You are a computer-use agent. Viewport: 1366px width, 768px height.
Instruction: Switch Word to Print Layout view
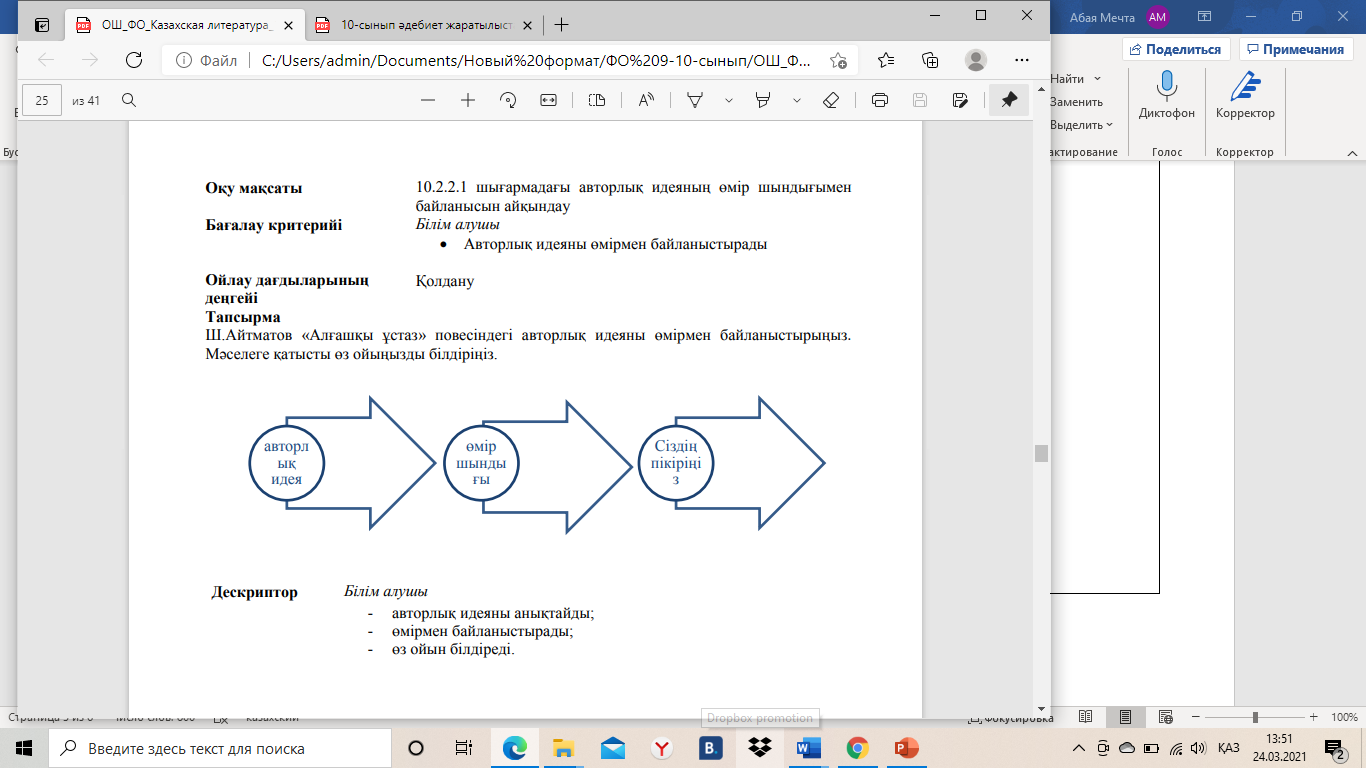click(x=1126, y=718)
